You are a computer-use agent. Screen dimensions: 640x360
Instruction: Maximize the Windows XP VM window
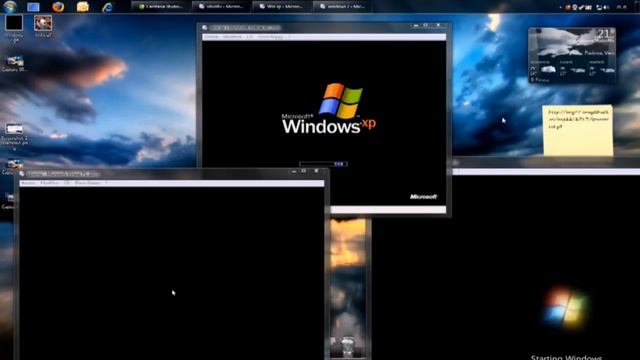426,25
